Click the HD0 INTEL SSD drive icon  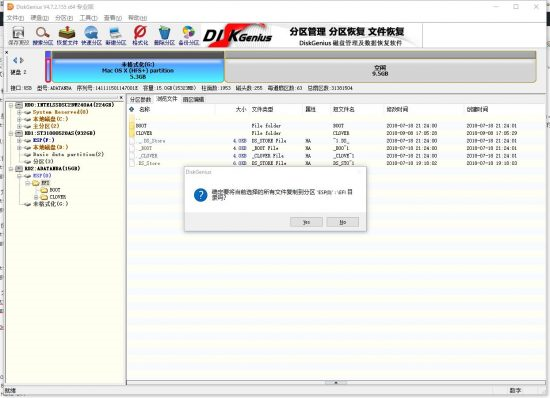19,105
